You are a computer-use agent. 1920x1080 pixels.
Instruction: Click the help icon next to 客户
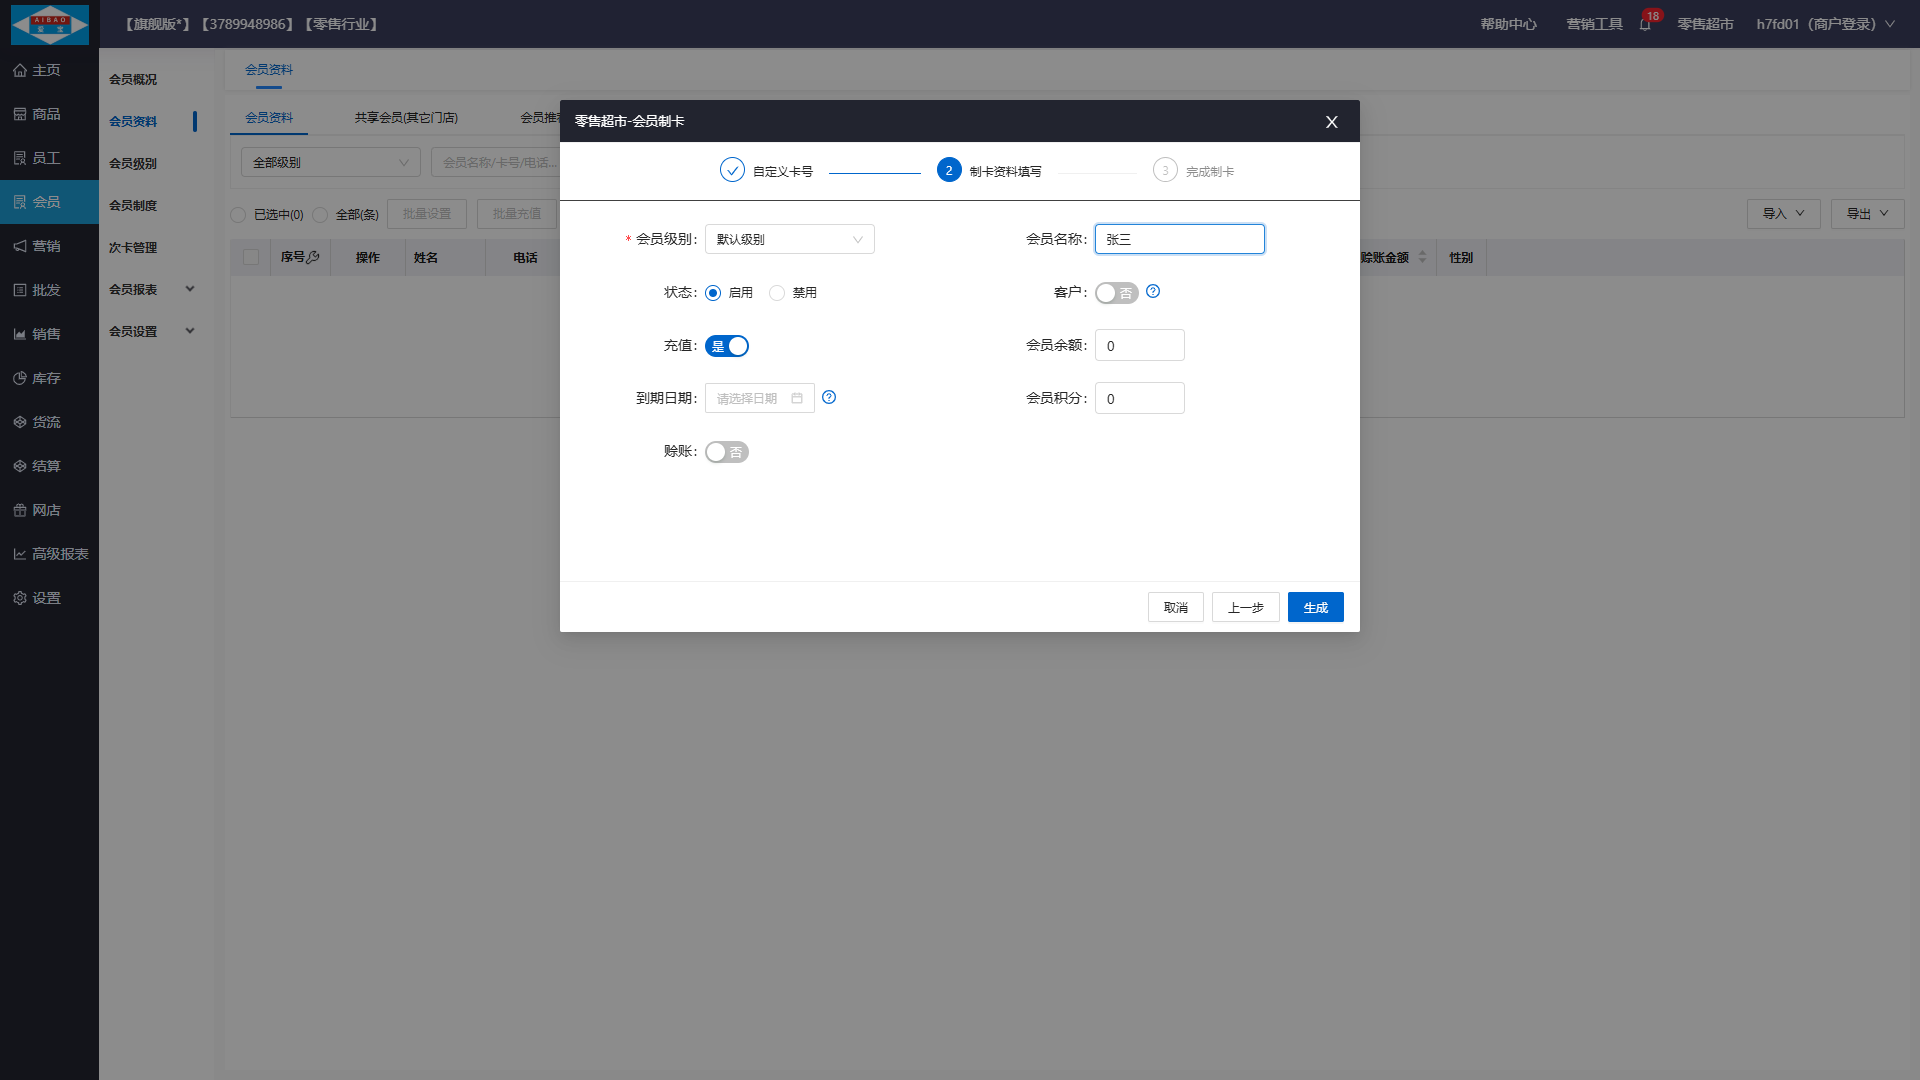1153,291
